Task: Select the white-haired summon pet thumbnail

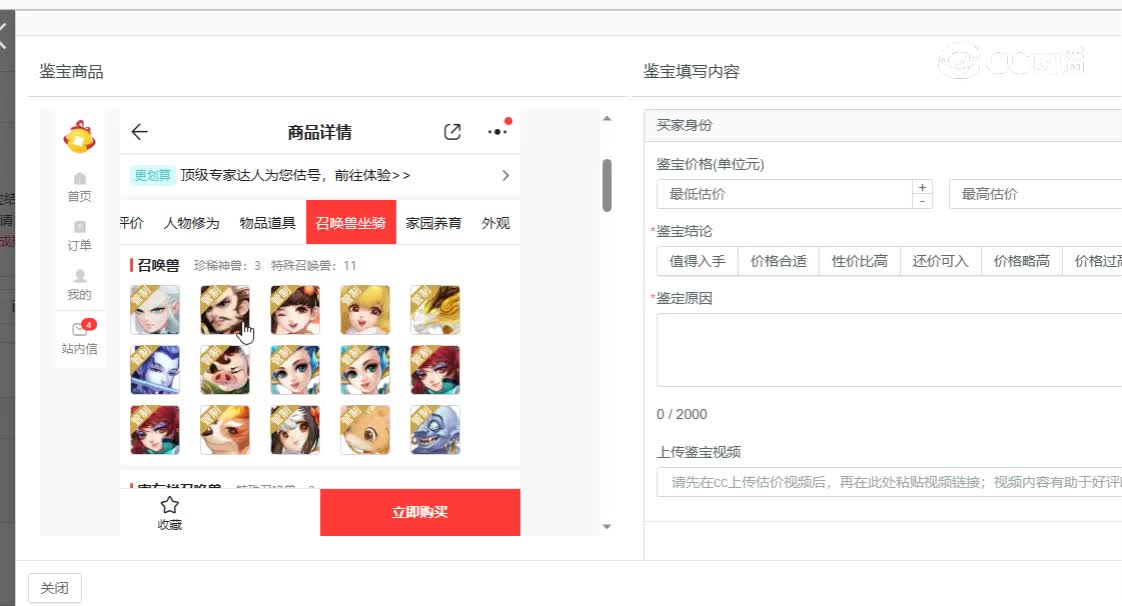Action: coord(155,310)
